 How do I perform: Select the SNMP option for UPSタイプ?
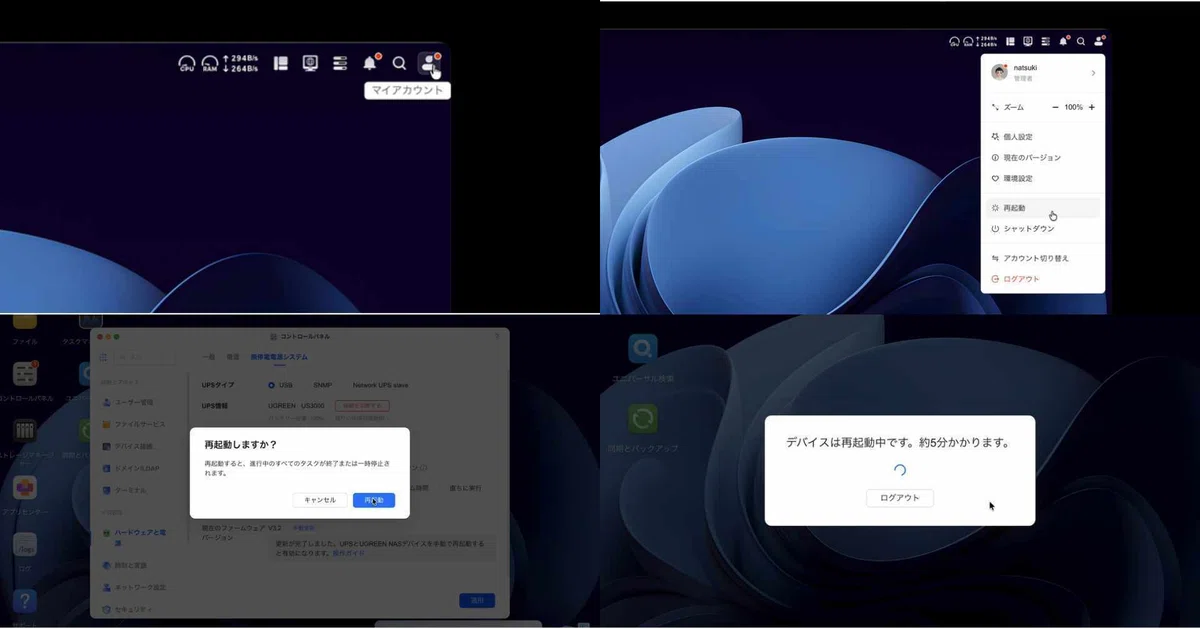coord(322,385)
